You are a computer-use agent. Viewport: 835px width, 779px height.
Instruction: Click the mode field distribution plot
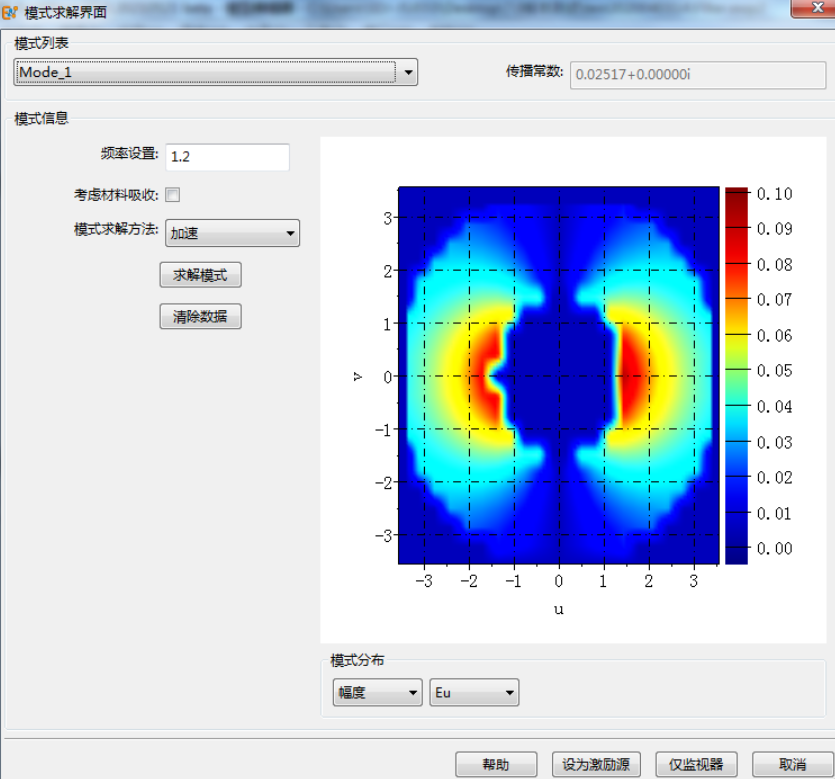pos(559,375)
